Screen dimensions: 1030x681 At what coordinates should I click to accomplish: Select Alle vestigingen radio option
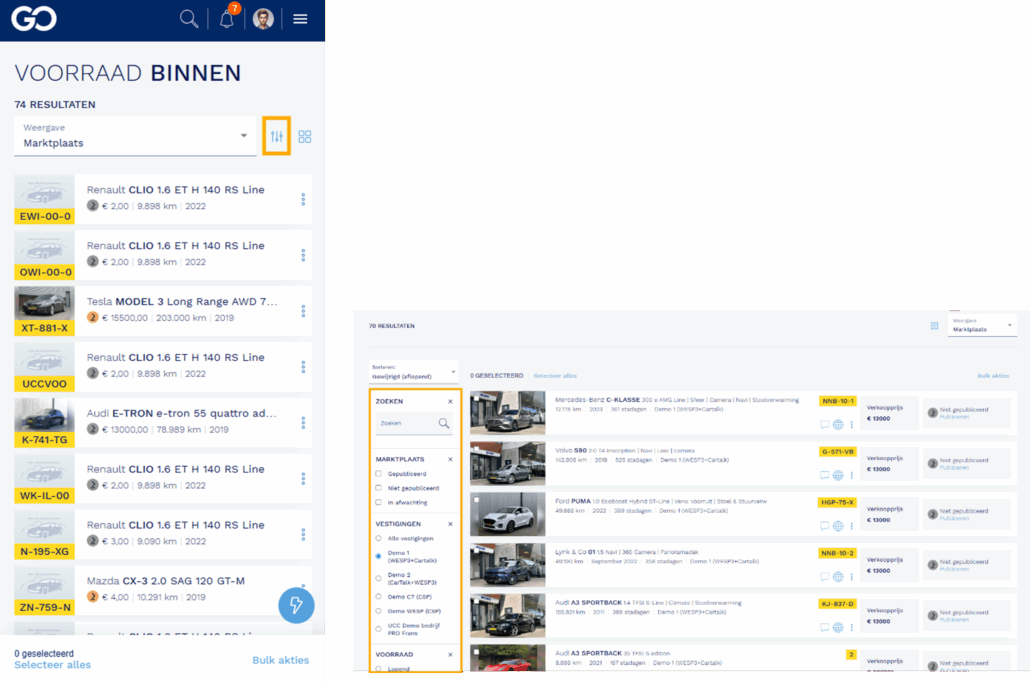(378, 538)
